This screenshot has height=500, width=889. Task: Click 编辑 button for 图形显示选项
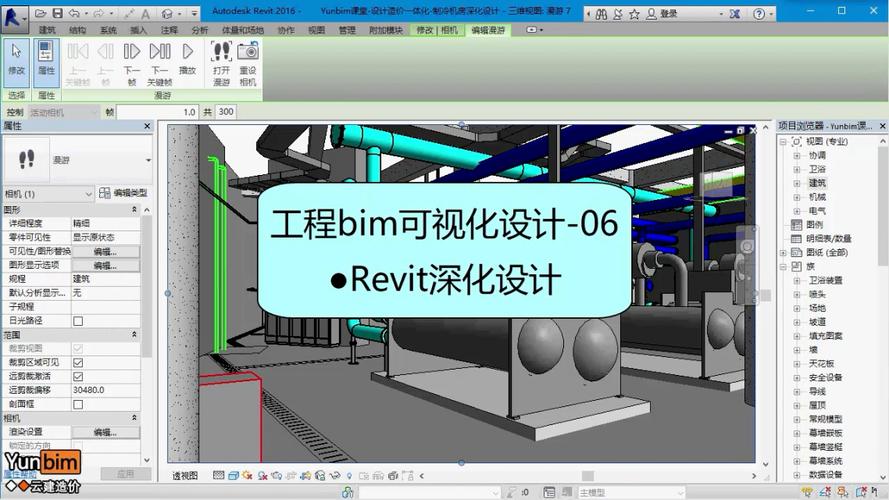tap(105, 265)
